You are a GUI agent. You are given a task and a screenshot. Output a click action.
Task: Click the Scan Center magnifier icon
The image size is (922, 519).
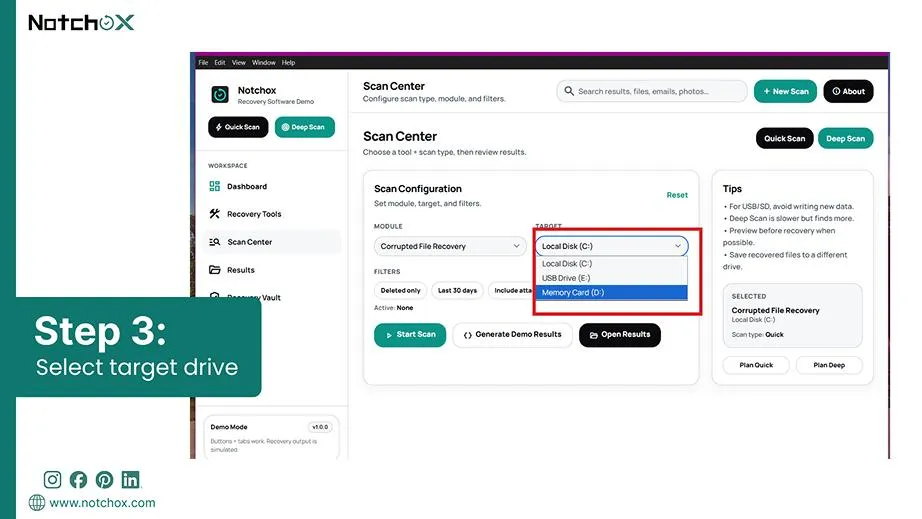tap(215, 242)
